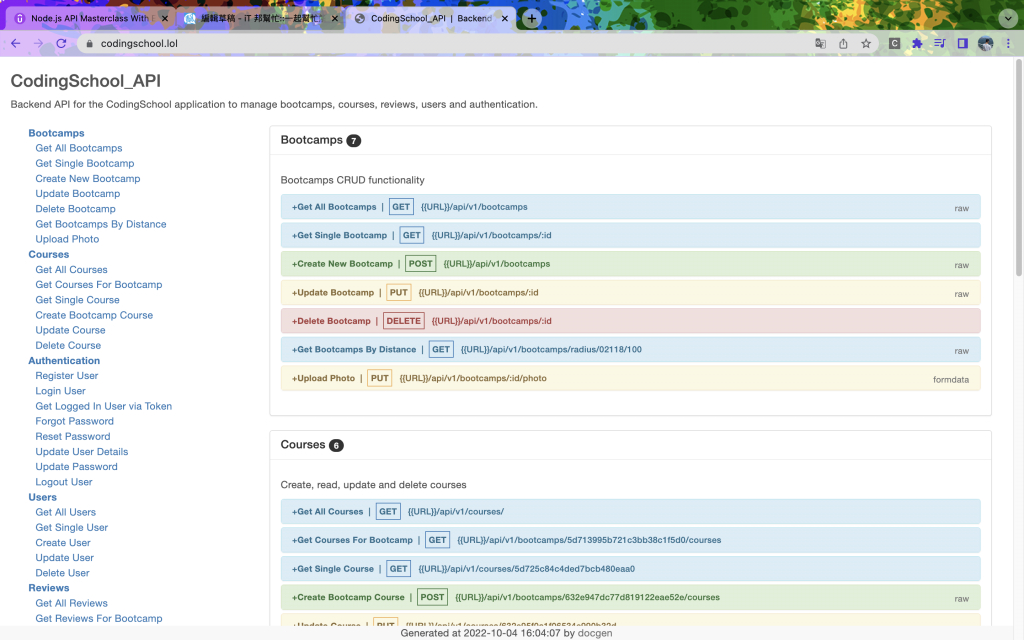Close the Node.js API Masterclass tab
The height and width of the screenshot is (640, 1024).
point(165,18)
